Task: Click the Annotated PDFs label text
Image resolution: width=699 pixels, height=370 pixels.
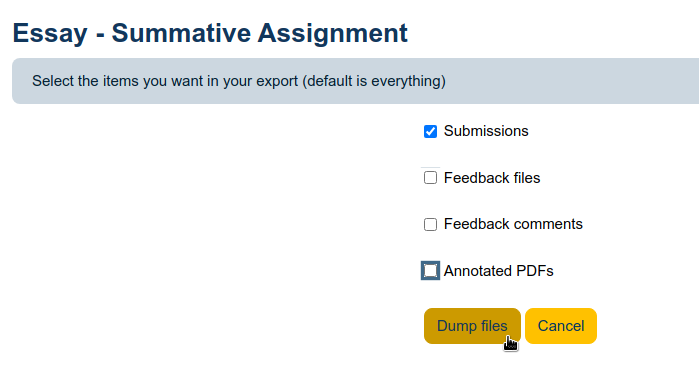Action: coord(498,271)
